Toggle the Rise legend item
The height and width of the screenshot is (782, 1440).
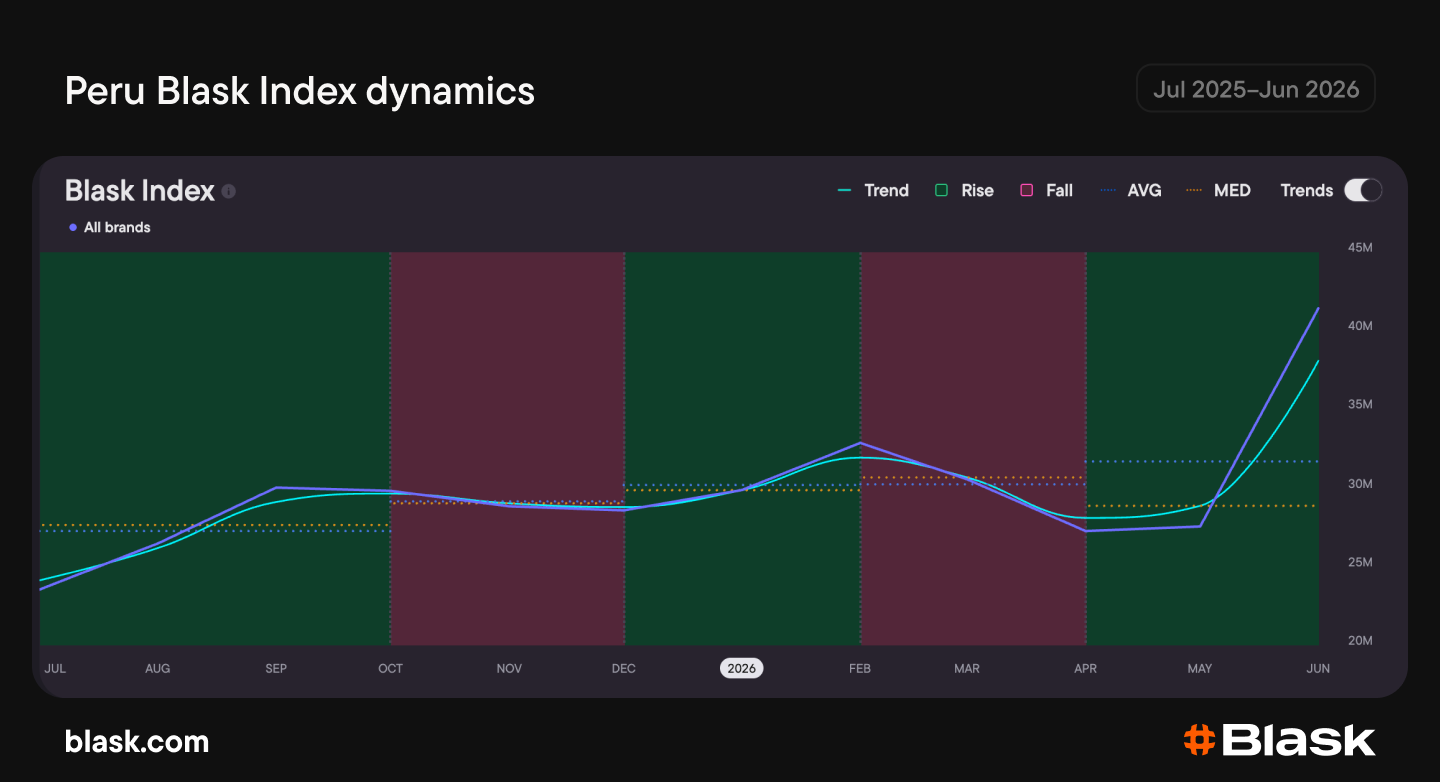[x=964, y=190]
